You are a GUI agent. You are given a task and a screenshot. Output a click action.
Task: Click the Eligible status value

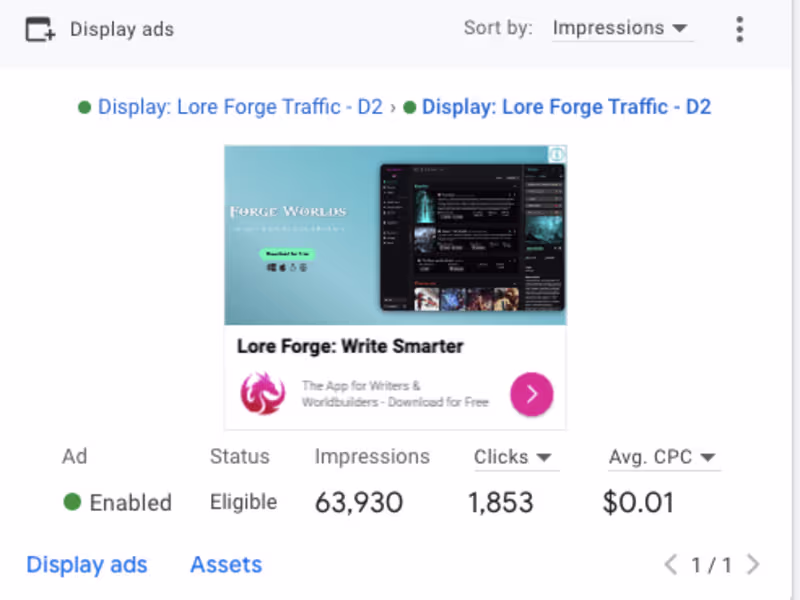click(243, 503)
